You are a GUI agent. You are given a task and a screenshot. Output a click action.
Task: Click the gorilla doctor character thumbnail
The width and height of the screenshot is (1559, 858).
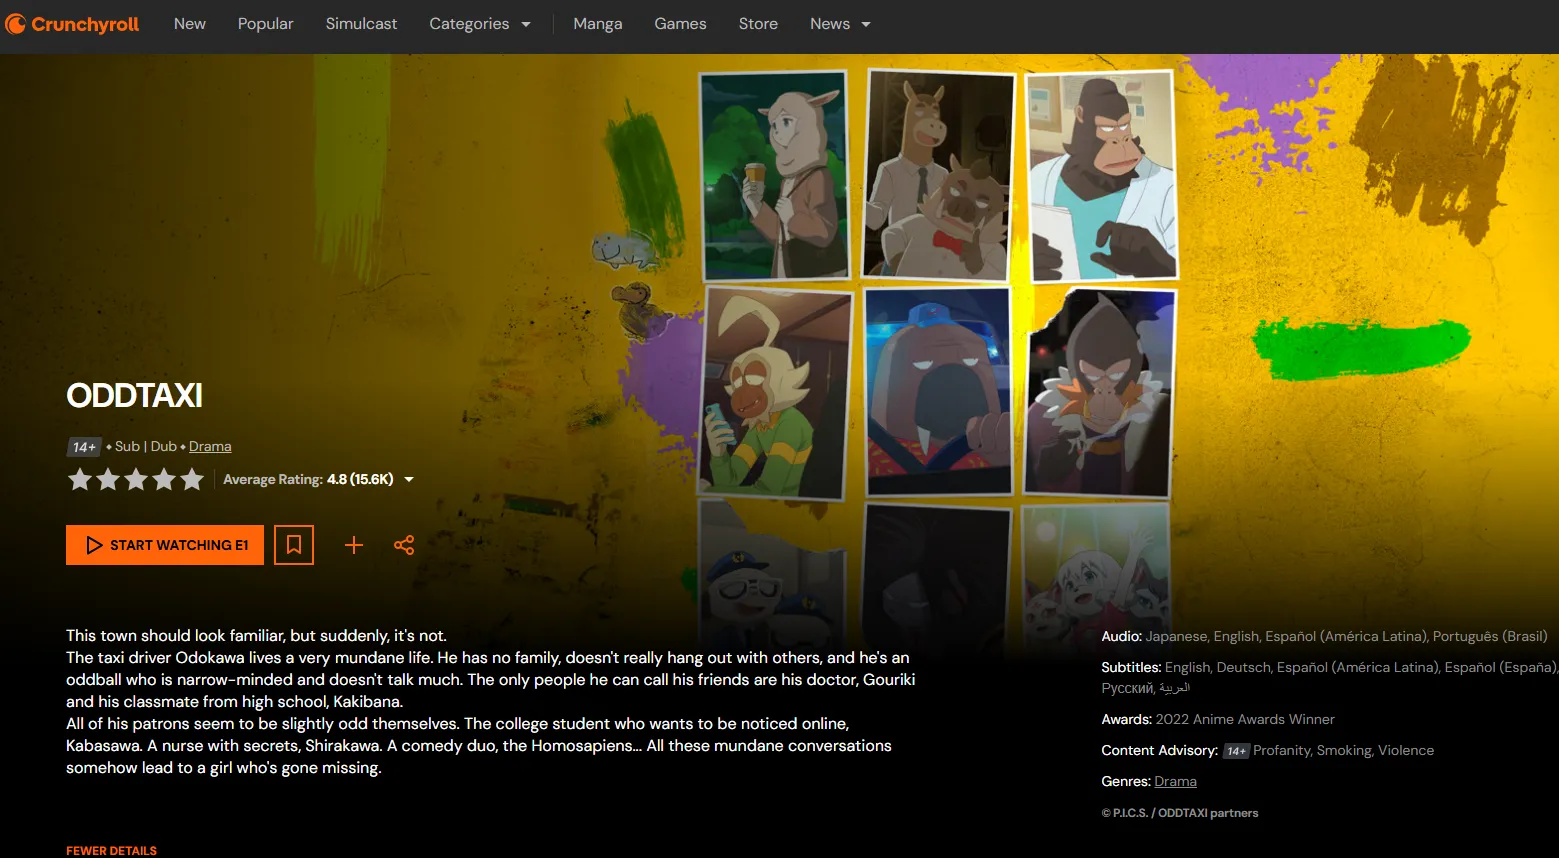click(1101, 176)
